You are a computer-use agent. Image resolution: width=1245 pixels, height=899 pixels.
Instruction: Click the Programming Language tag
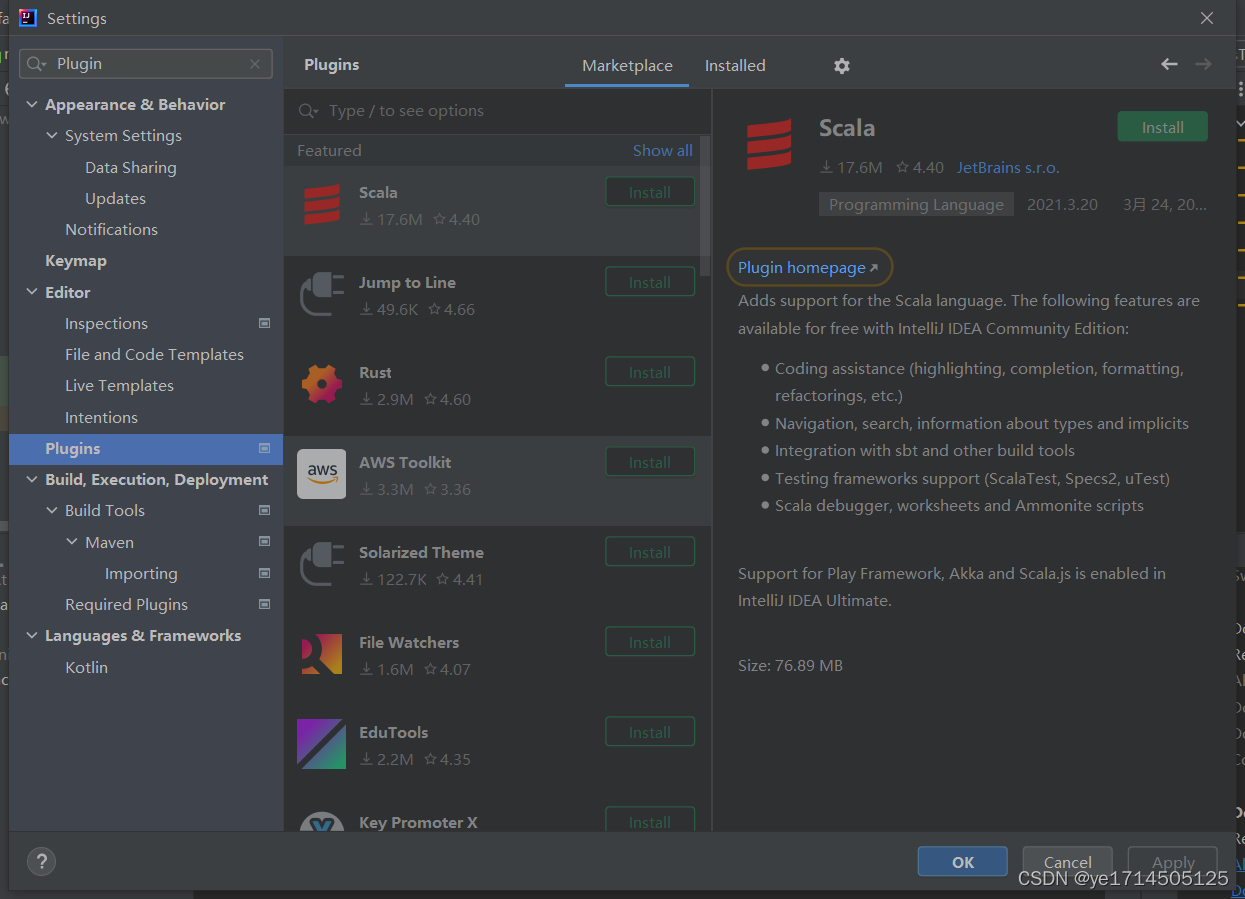click(916, 204)
